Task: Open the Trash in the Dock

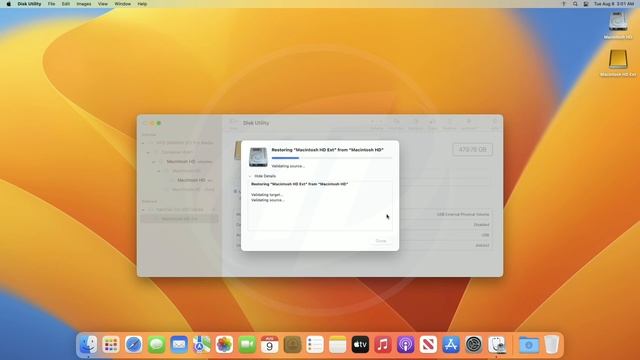Action: click(x=551, y=345)
